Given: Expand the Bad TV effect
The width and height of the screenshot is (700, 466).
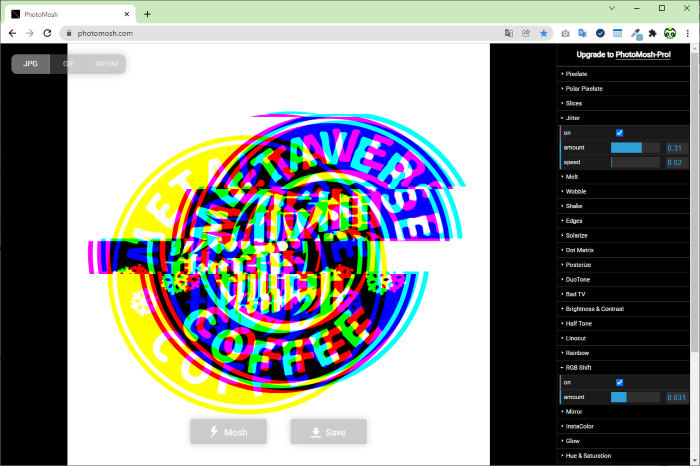Looking at the screenshot, I should coord(624,294).
